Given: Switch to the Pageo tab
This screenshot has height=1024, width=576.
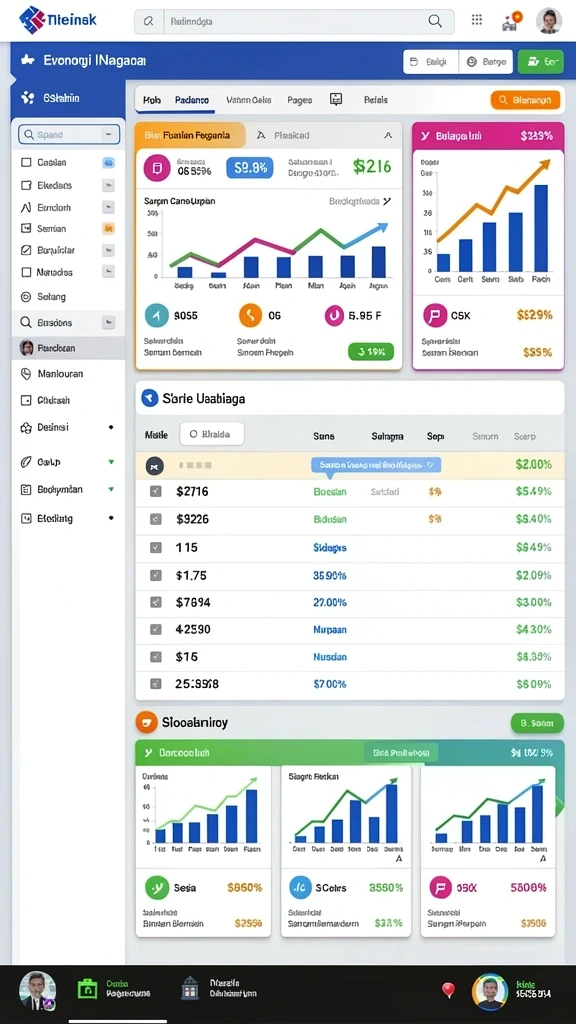Looking at the screenshot, I should click(x=300, y=100).
